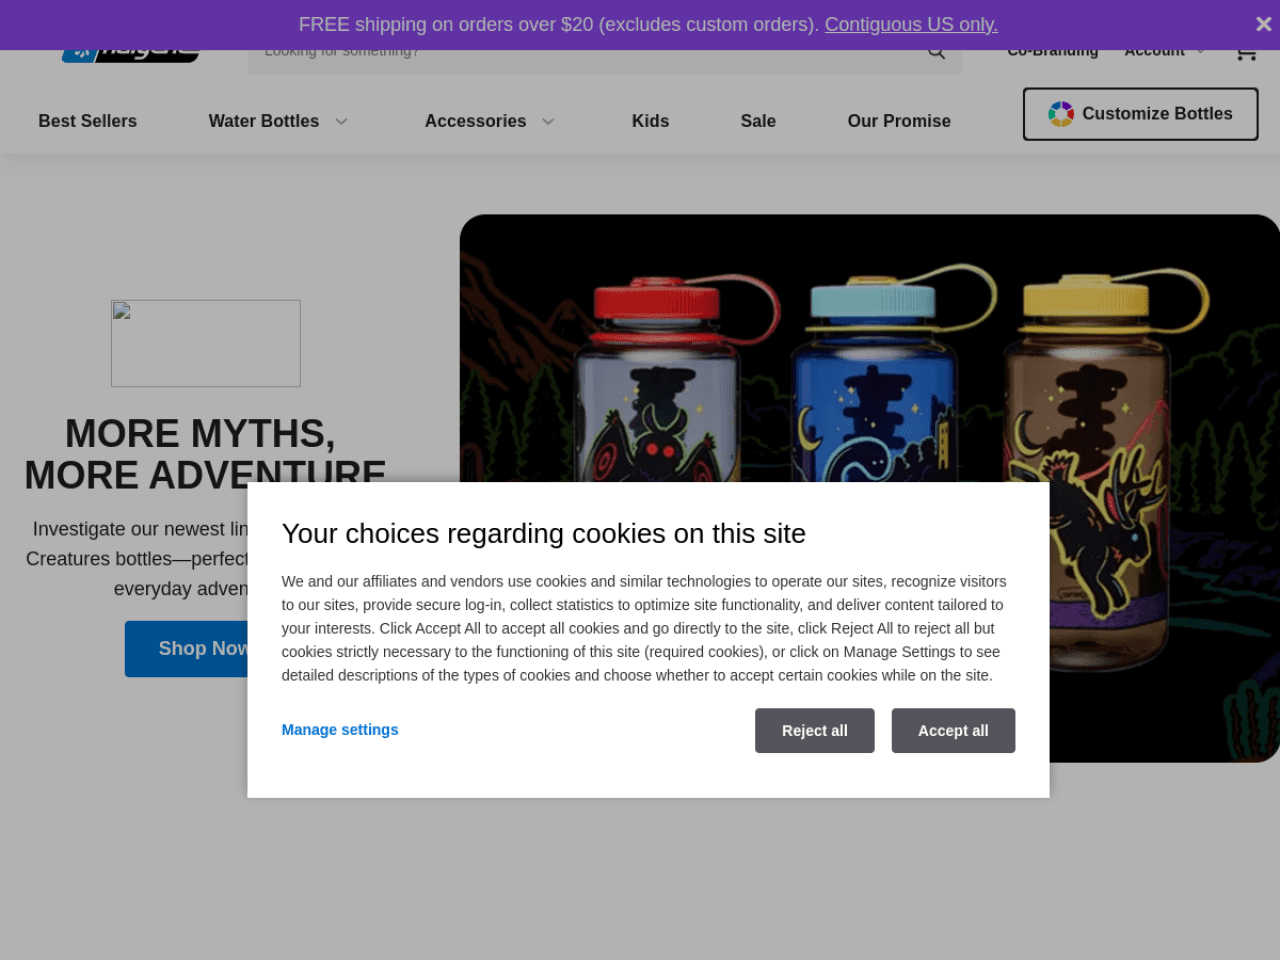
Task: Focus the Looking for something search field
Action: 590,56
